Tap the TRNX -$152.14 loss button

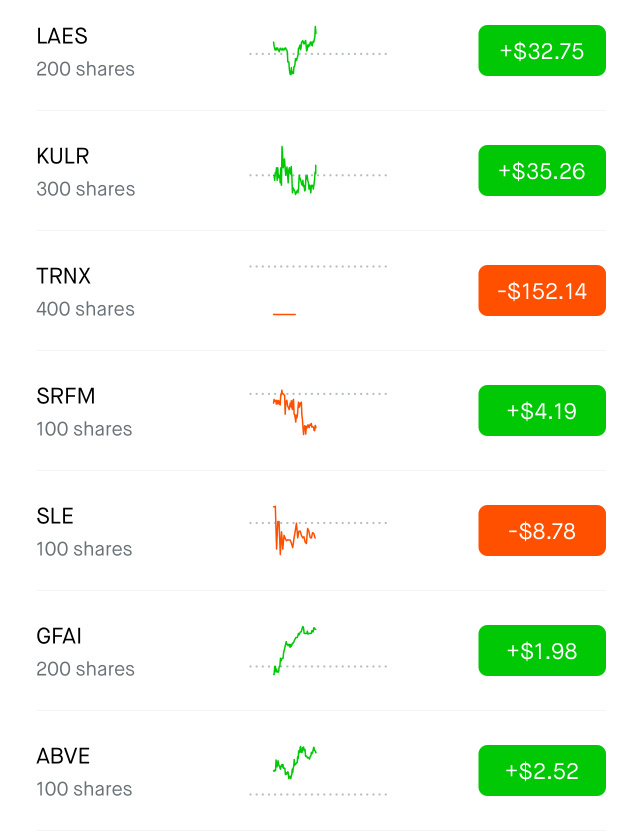[542, 290]
